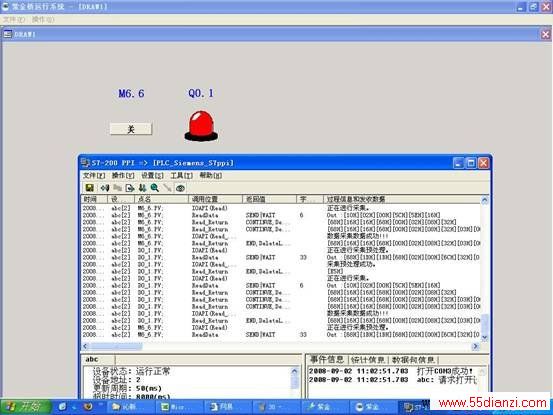Viewport: 553px width, 415px height.
Task: Open the 帮助[H] menu
Action: [211, 175]
